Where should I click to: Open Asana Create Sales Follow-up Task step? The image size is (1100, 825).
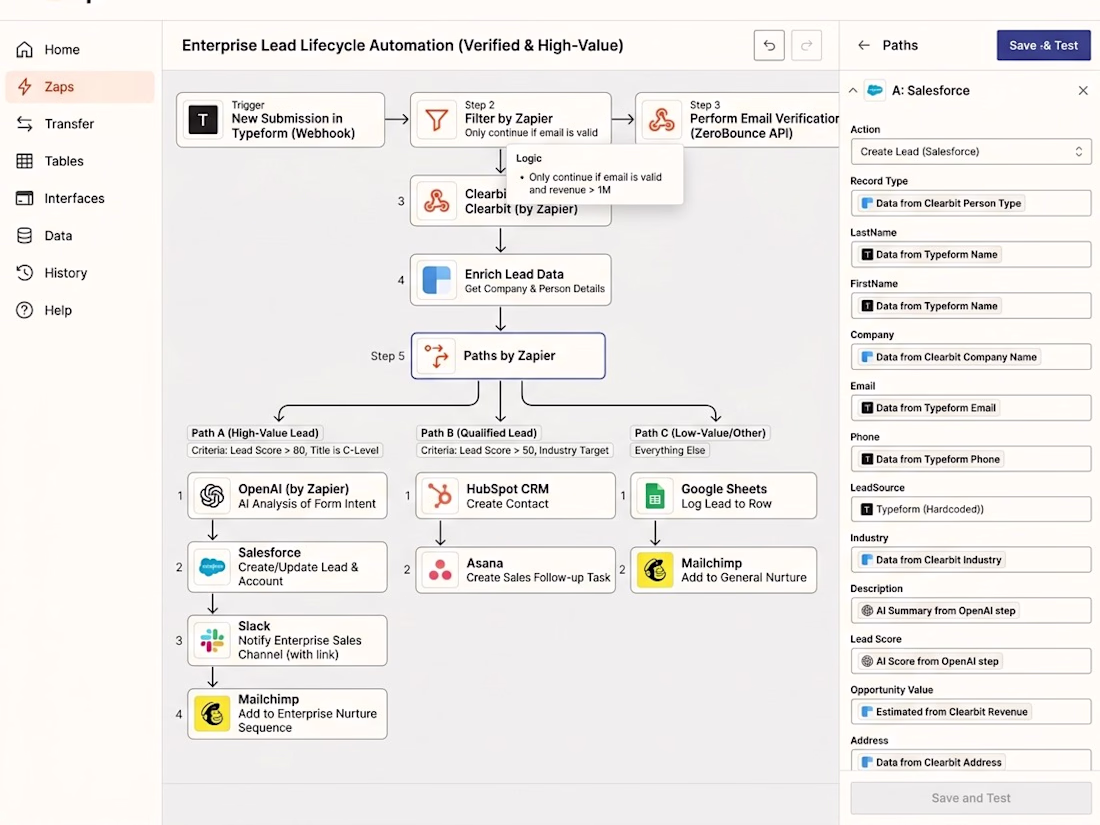tap(516, 570)
